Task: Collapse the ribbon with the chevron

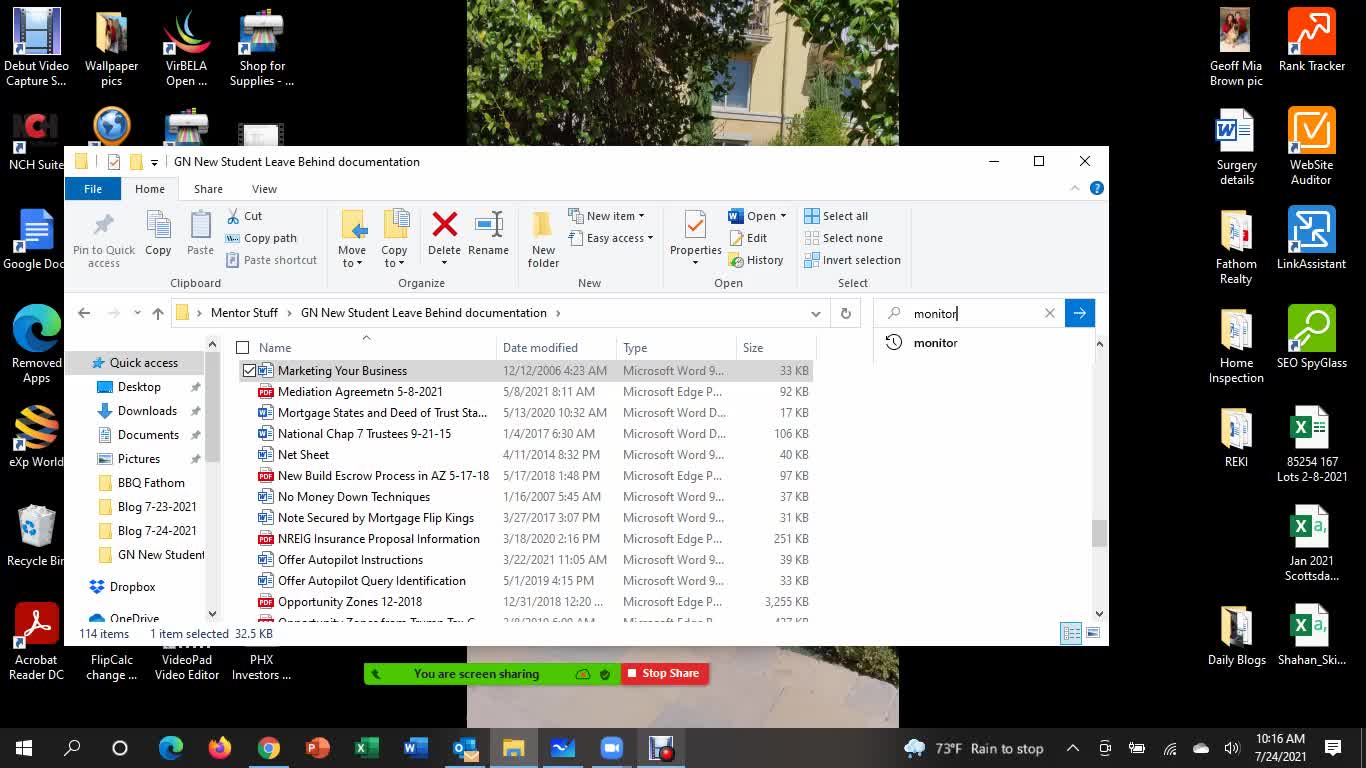Action: (1076, 188)
